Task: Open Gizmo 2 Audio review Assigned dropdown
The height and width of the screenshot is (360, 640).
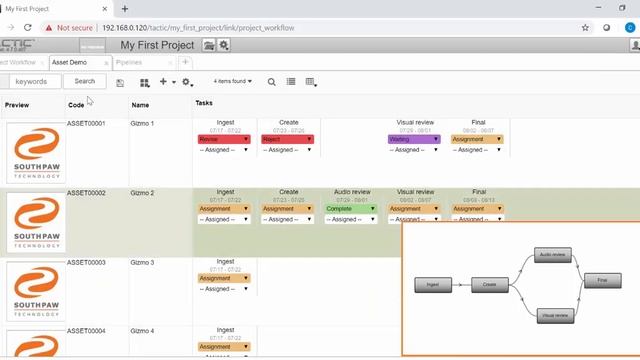Action: click(x=351, y=219)
